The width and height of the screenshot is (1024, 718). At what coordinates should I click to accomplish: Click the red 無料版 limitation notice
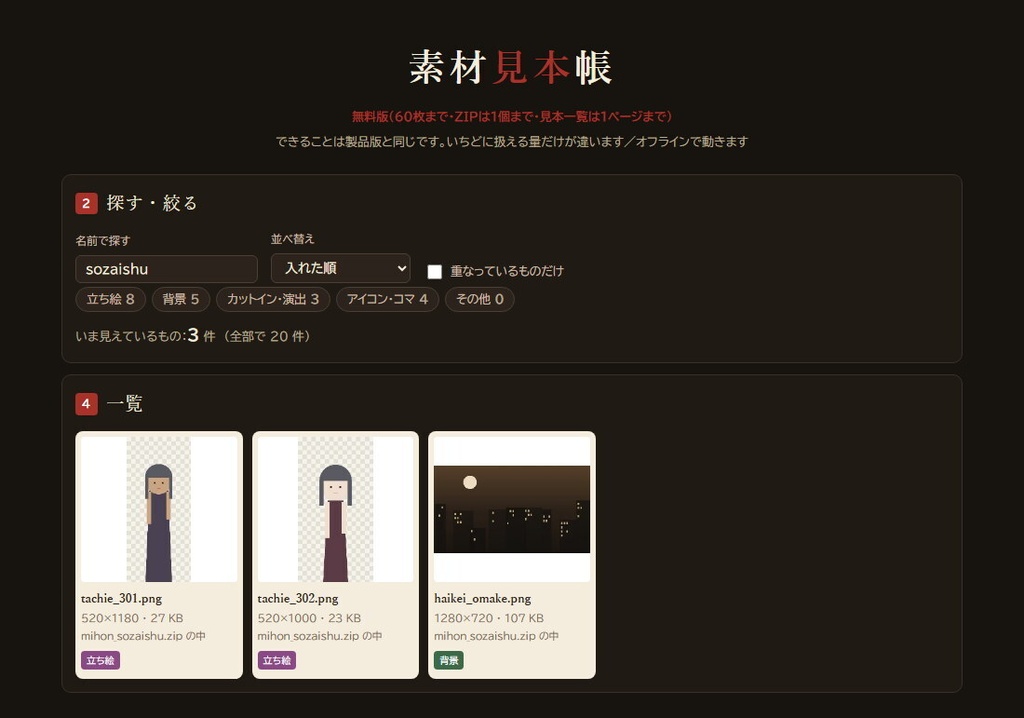coord(512,116)
